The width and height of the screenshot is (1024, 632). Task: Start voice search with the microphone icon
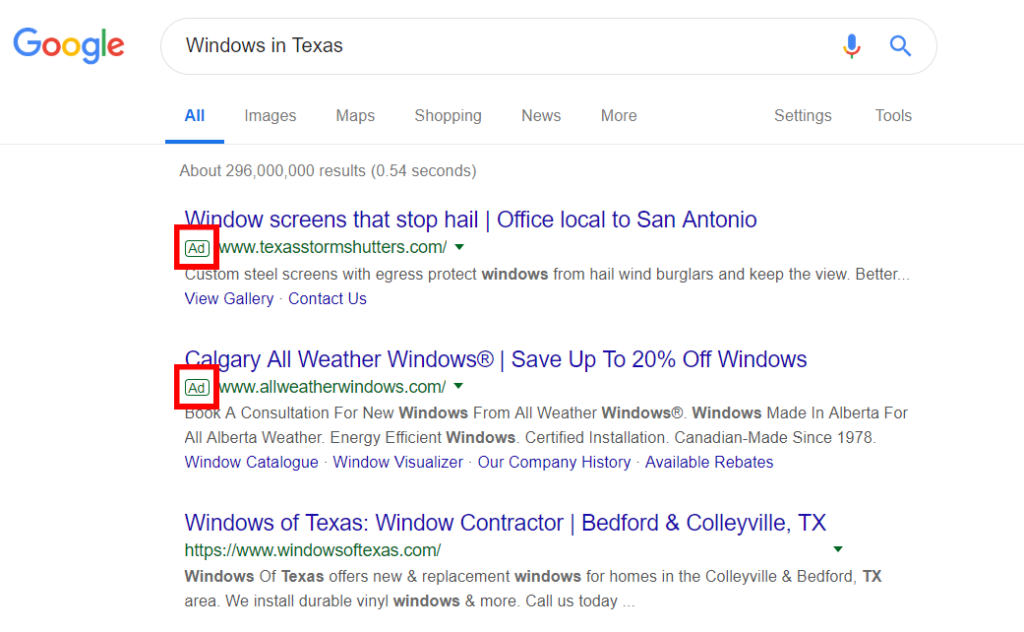851,46
